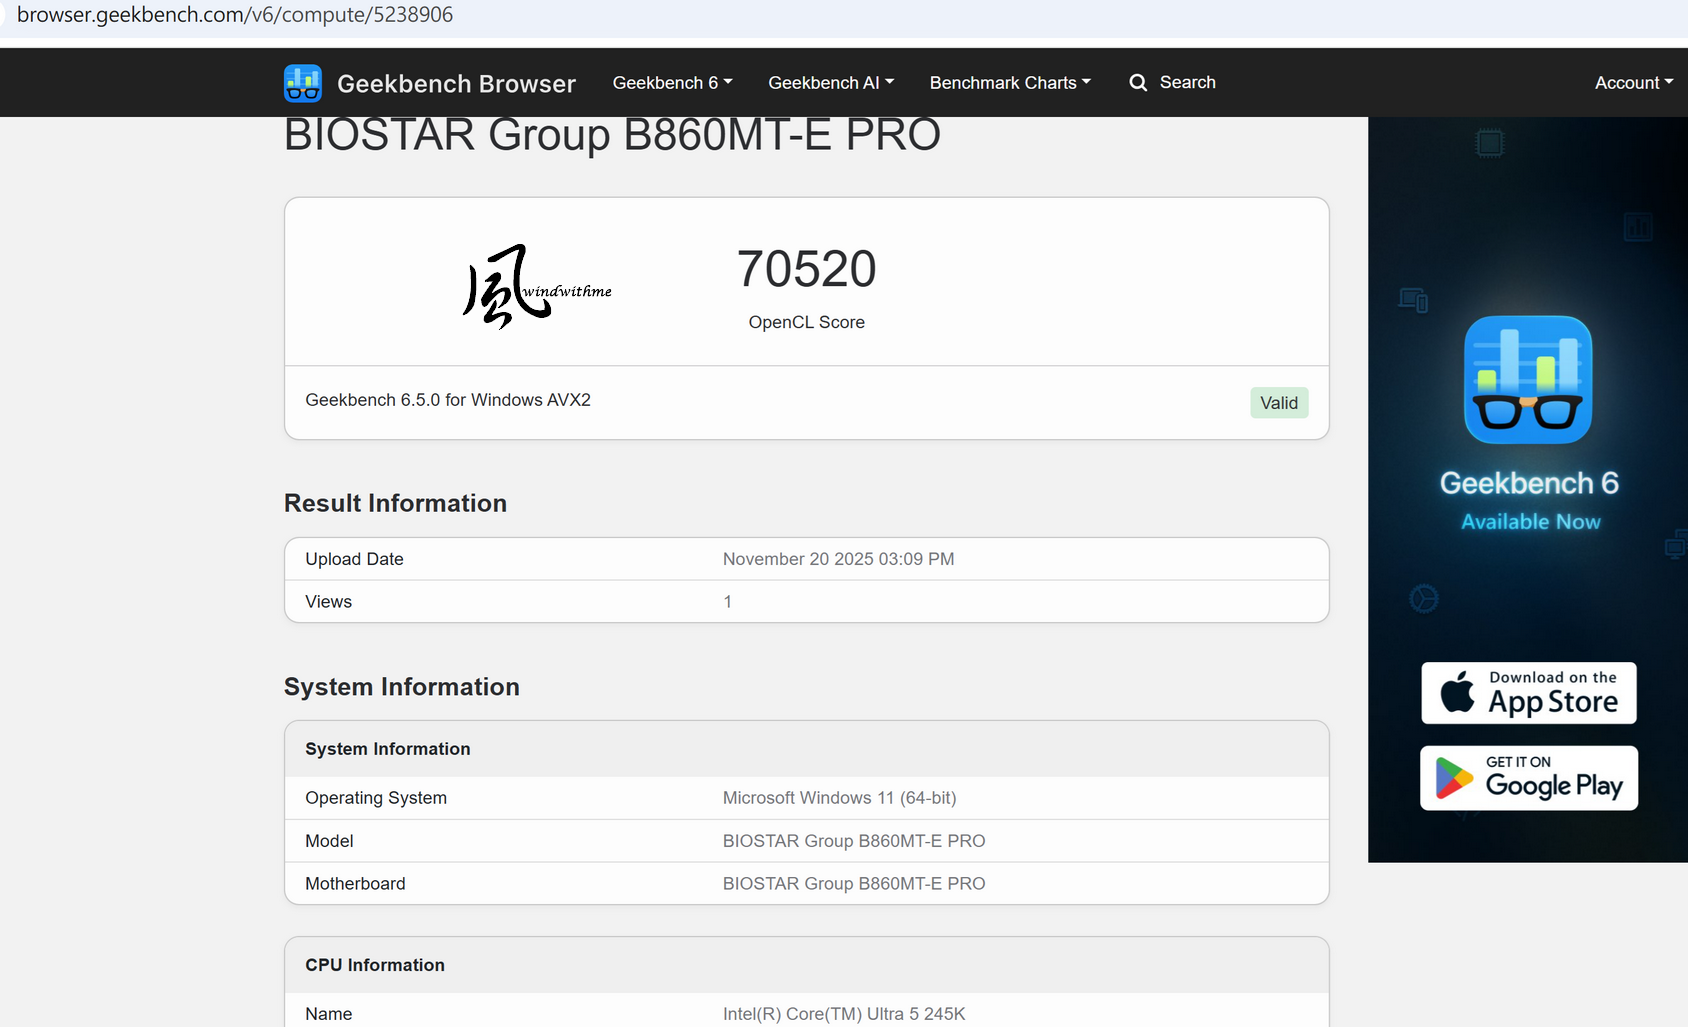Open the Benchmark Charts dropdown
1688x1027 pixels.
[x=1009, y=83]
